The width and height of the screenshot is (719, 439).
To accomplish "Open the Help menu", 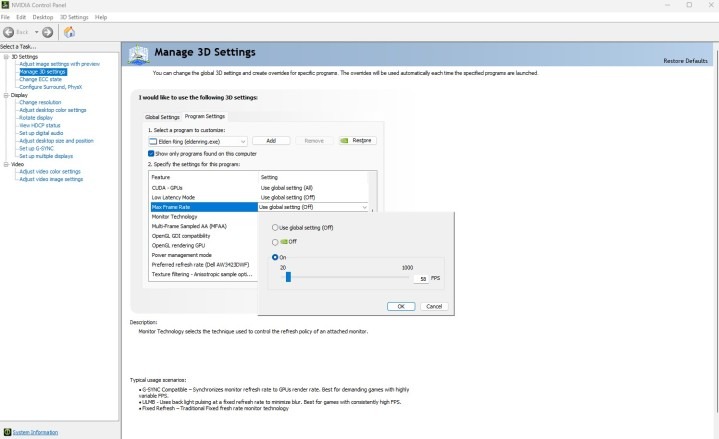I will 101,17.
